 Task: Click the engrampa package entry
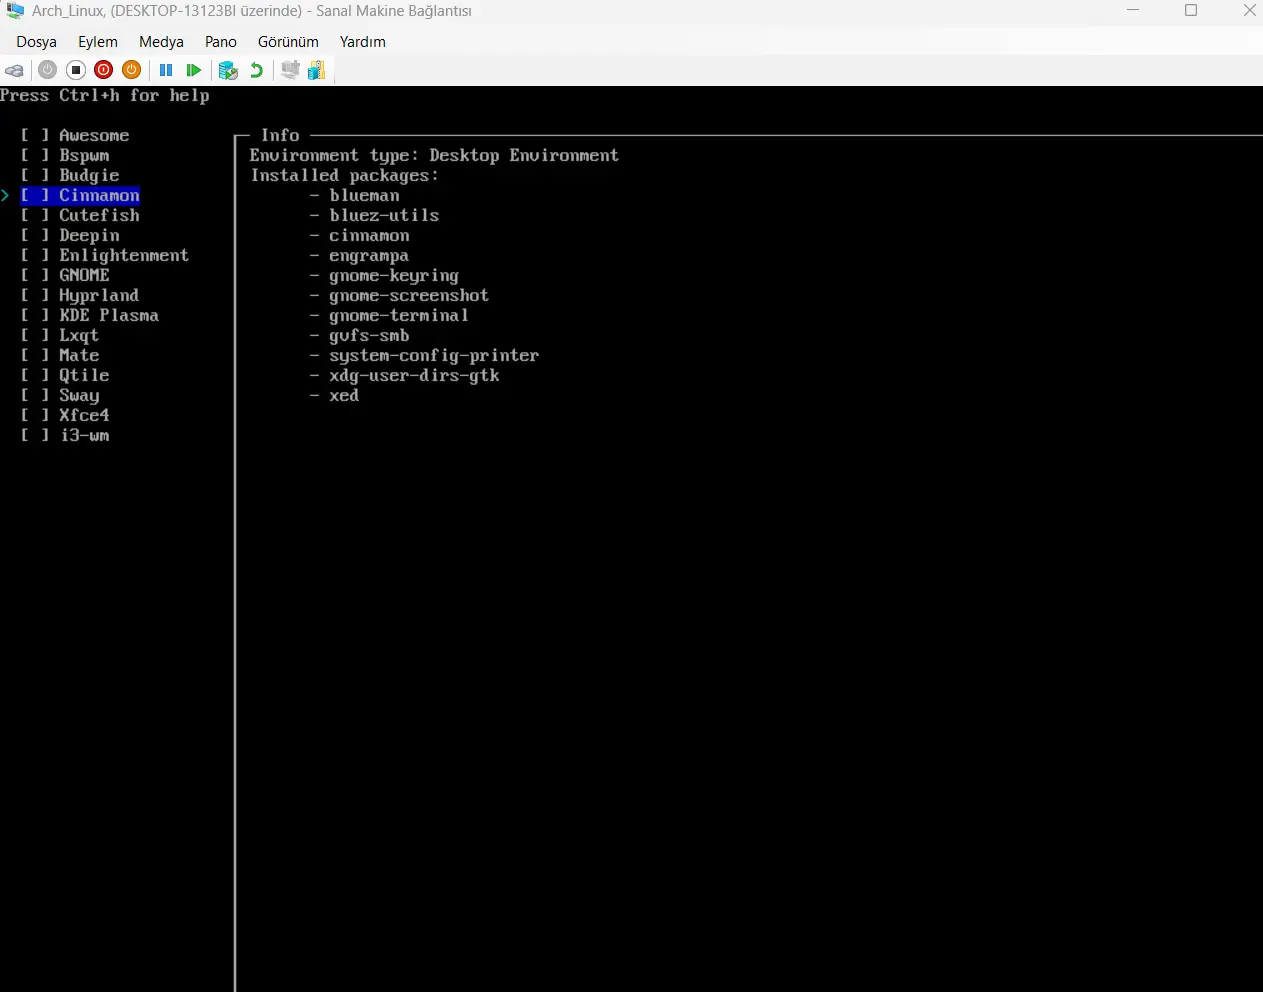pos(369,255)
